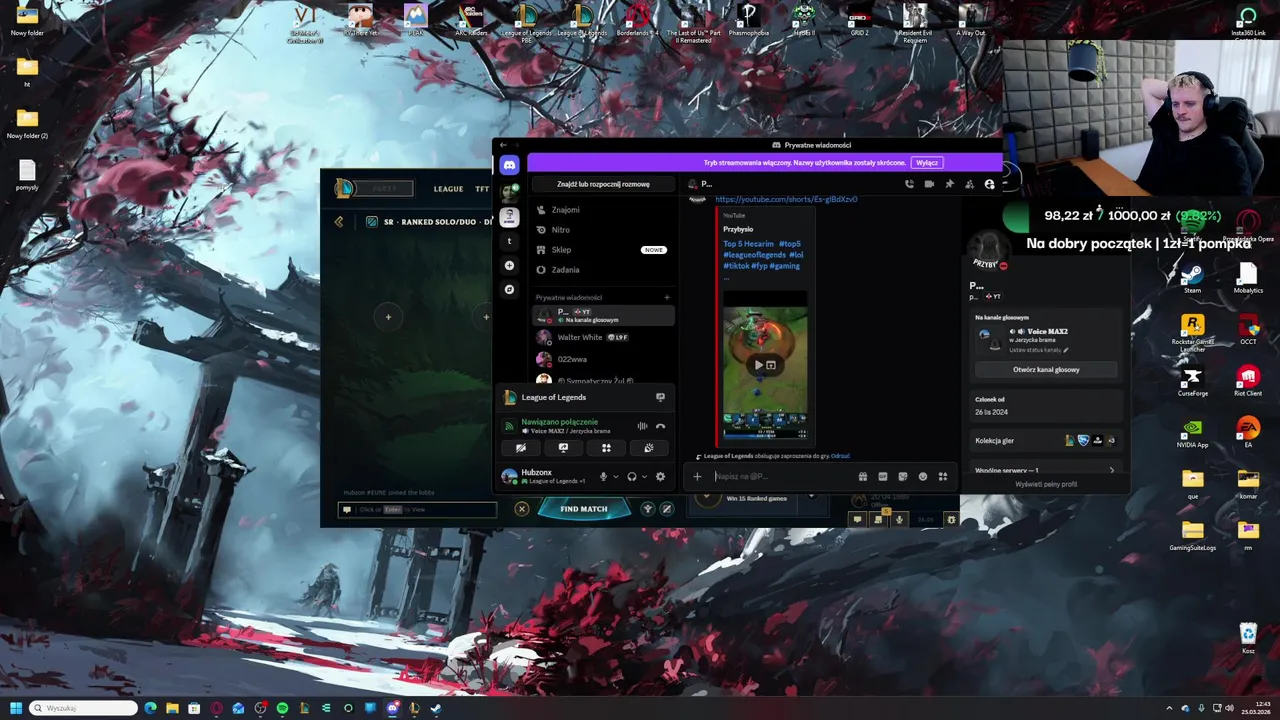Open GIF picker in message bar
Screen dimensions: 1280x720
(x=882, y=476)
